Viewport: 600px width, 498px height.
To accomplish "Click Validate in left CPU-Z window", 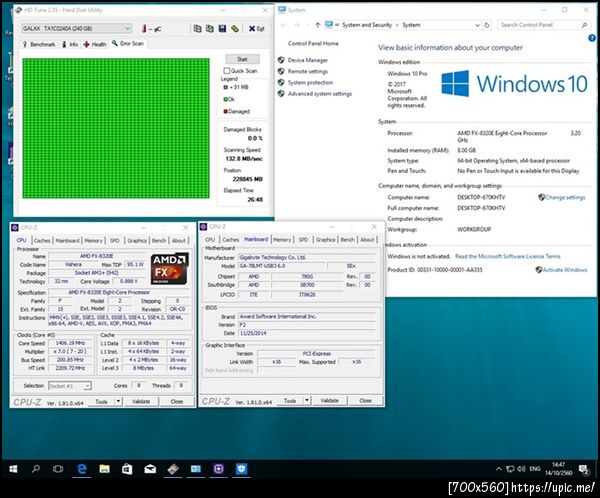I will 141,402.
